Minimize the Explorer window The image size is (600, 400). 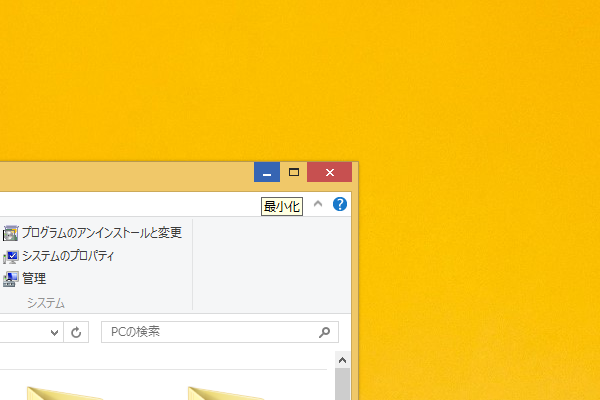tap(267, 172)
